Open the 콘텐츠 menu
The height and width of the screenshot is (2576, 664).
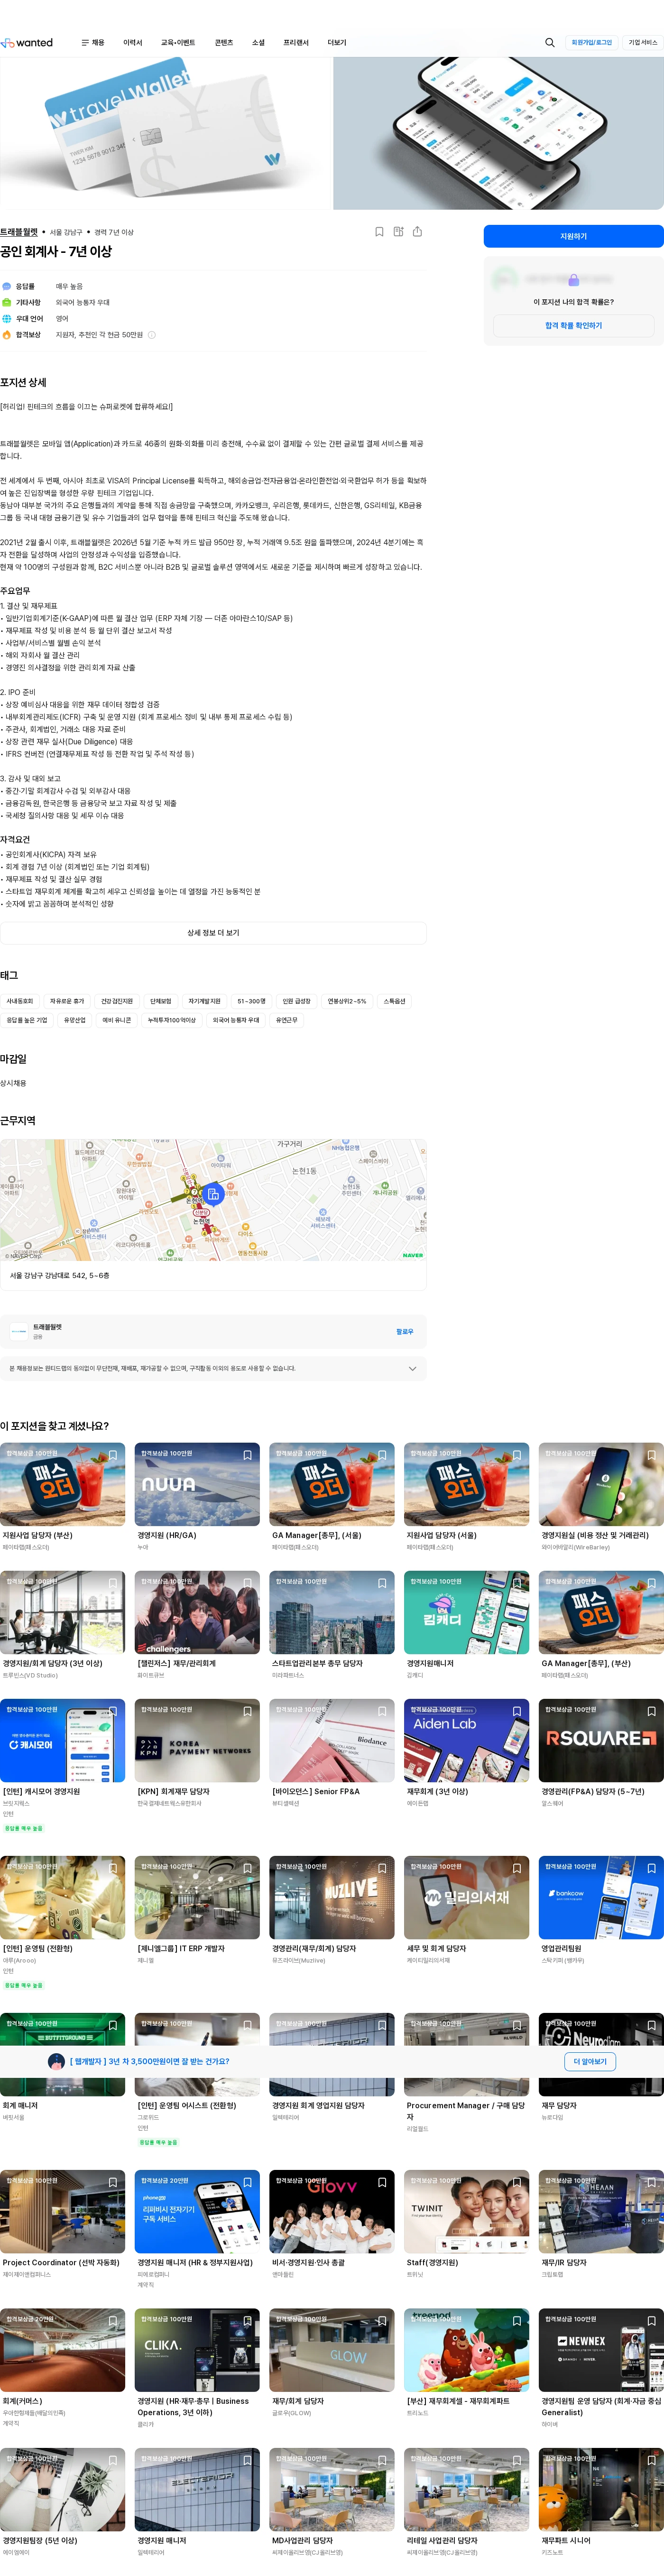[224, 43]
